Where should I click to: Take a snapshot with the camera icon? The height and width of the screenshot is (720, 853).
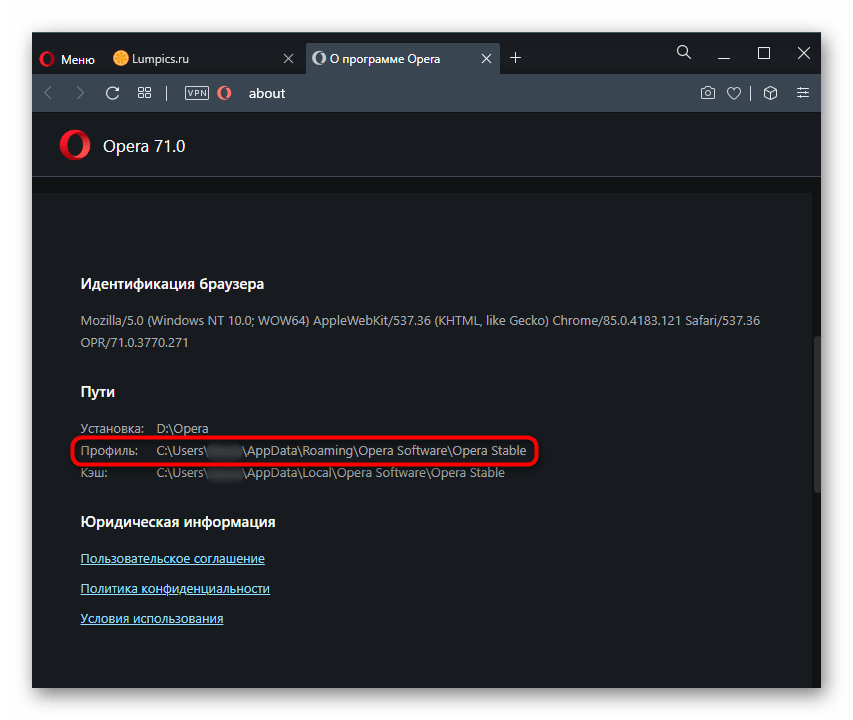click(708, 93)
